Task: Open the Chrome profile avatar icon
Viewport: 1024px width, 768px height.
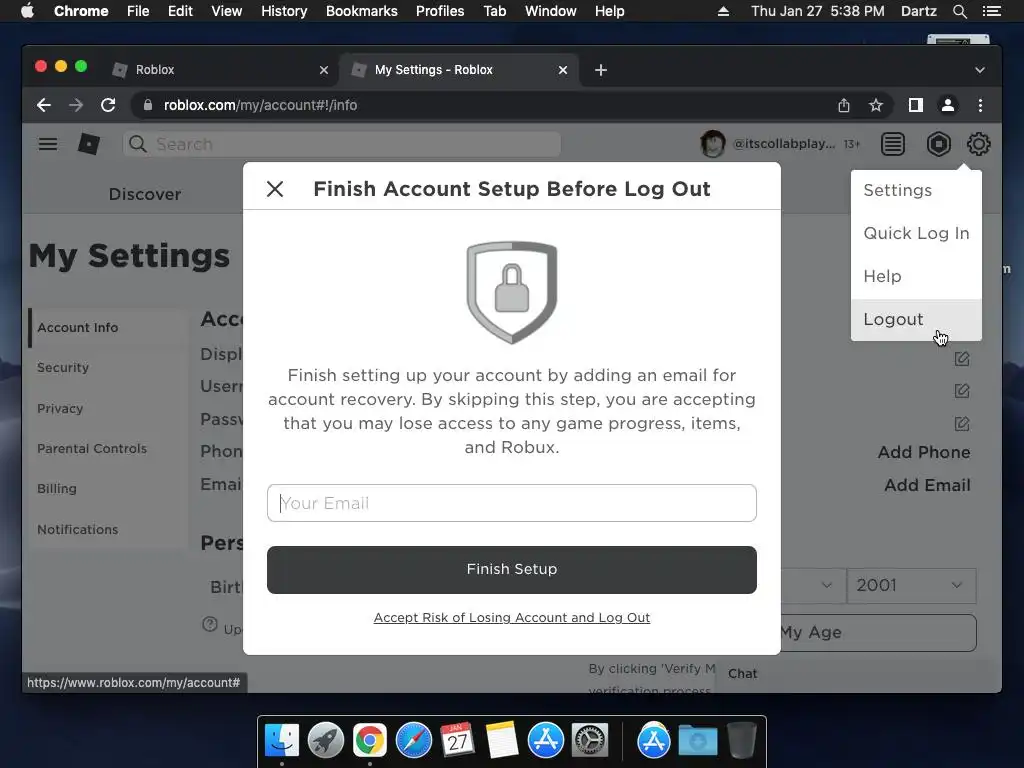Action: 948,105
